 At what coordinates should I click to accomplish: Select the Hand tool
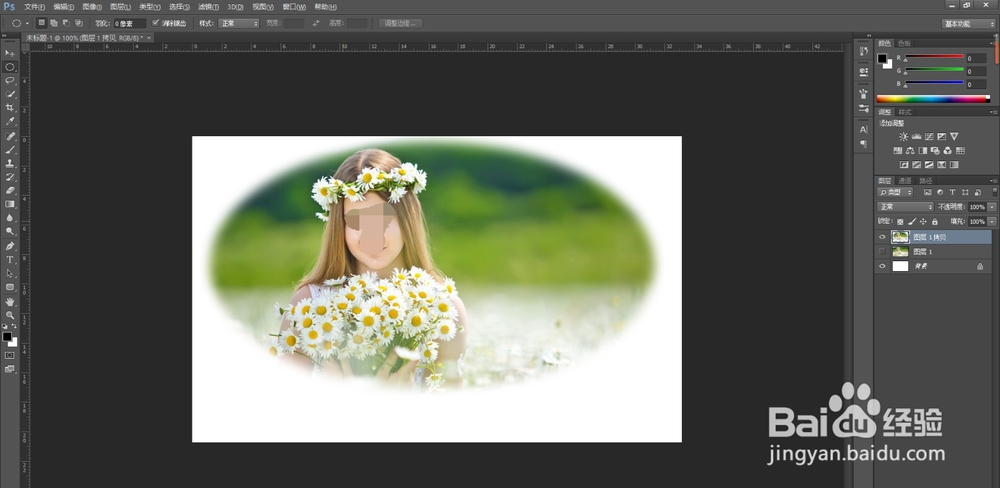point(10,300)
